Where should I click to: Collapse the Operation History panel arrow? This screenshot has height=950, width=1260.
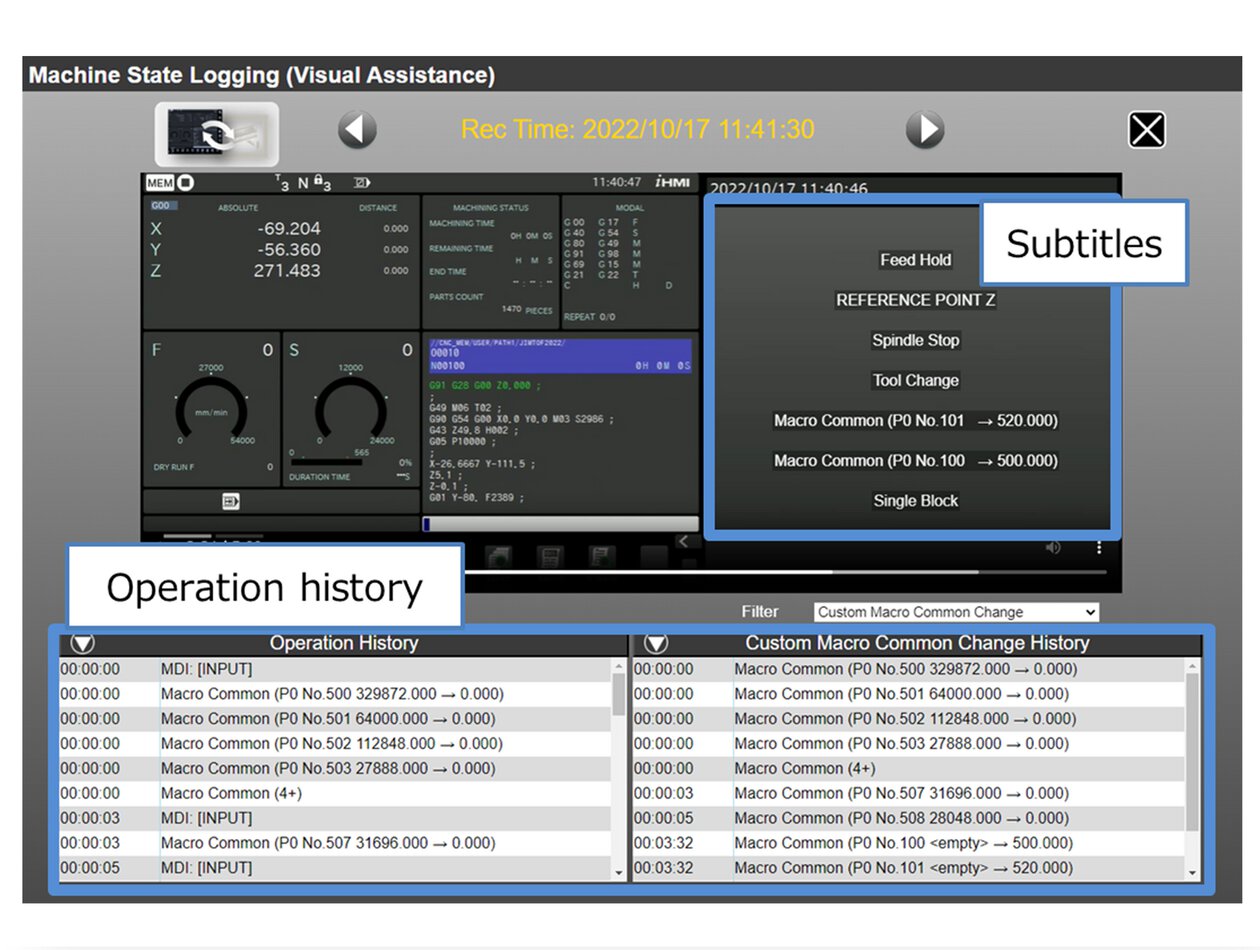pos(82,644)
